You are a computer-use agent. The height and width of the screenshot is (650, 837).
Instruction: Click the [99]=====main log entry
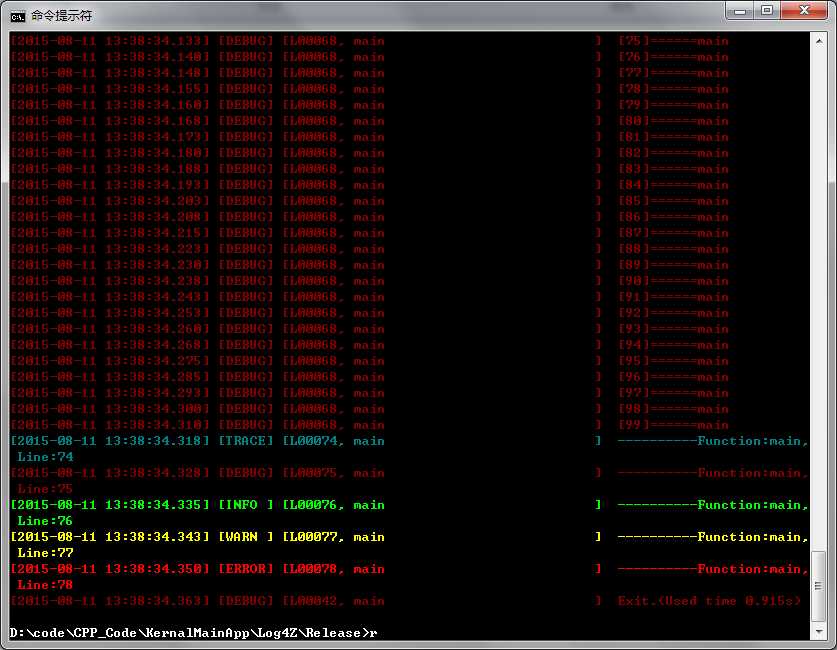coord(673,425)
